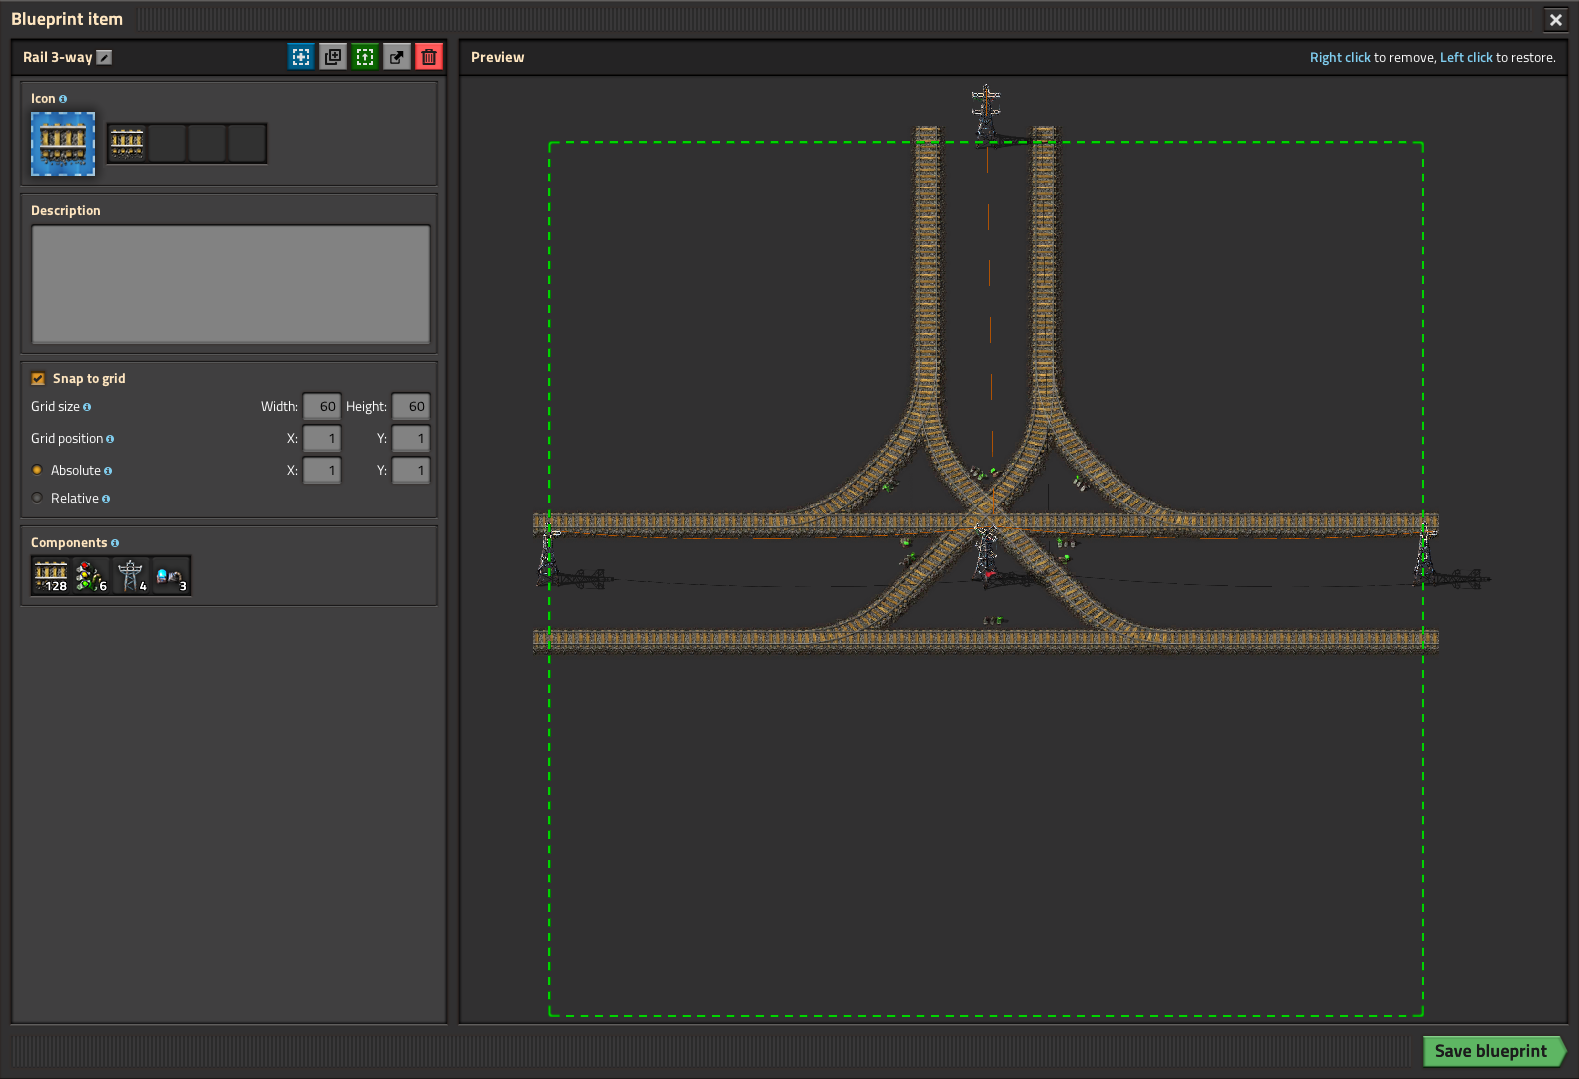Click the Save blueprint button
This screenshot has width=1579, height=1079.
point(1490,1051)
